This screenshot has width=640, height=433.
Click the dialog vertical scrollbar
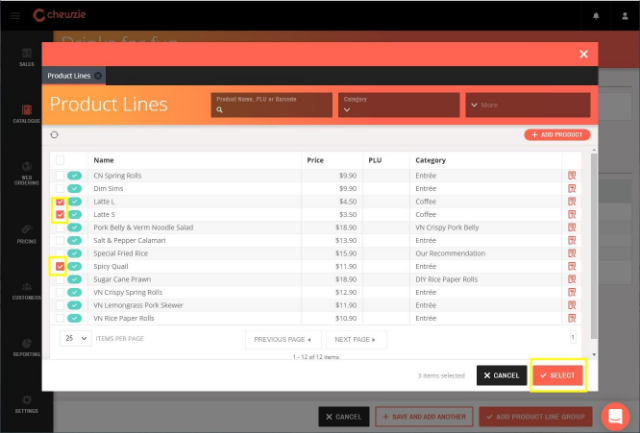[x=594, y=246]
